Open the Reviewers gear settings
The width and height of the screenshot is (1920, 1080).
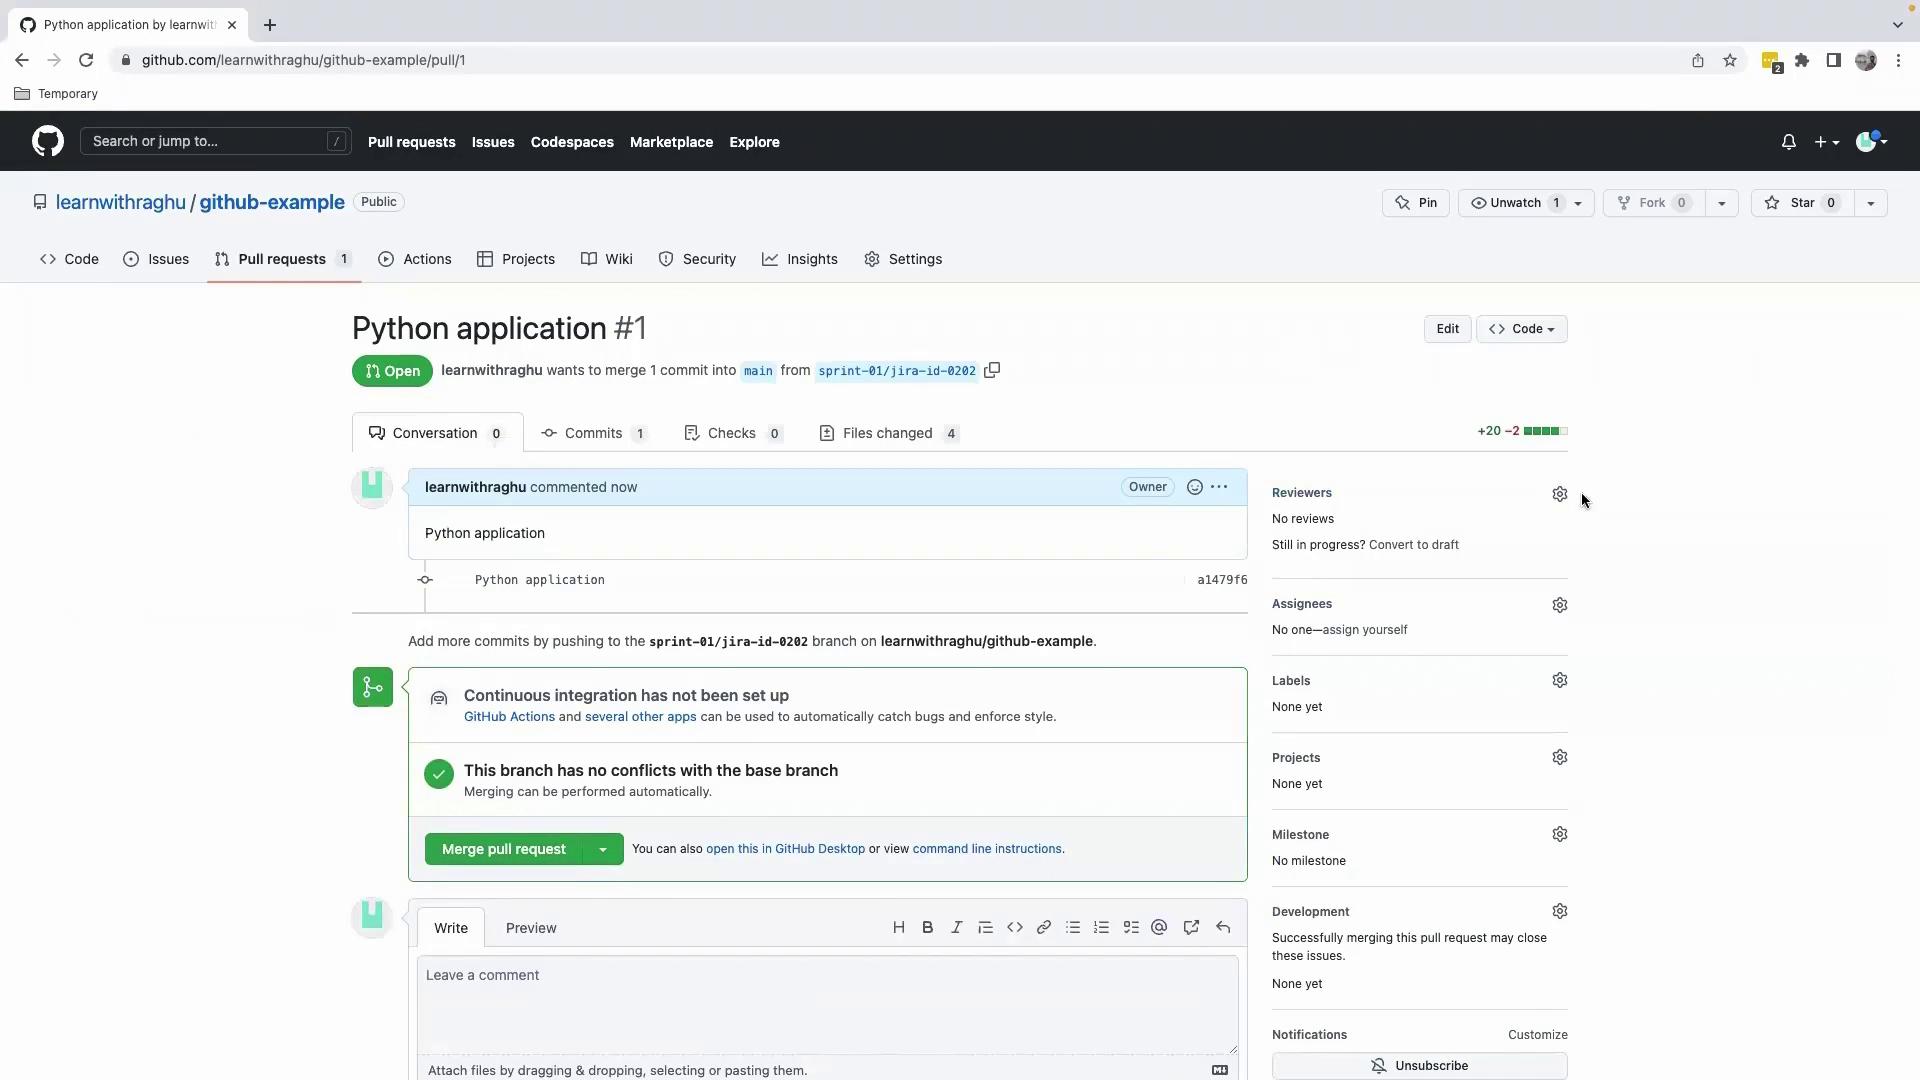(x=1559, y=494)
